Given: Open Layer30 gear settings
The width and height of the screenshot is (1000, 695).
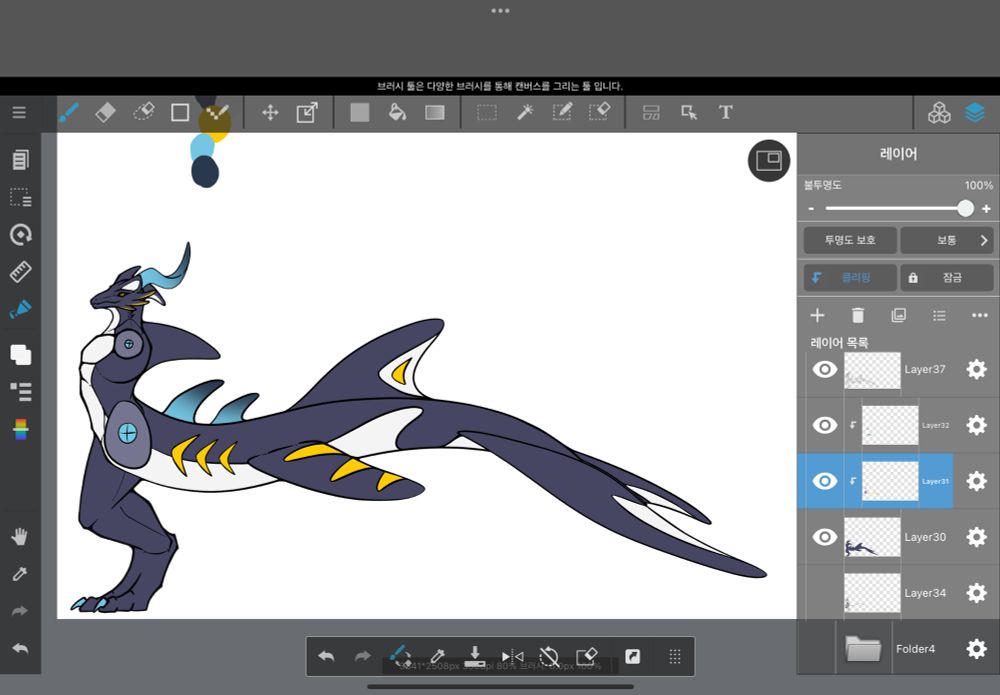Looking at the screenshot, I should tap(976, 537).
